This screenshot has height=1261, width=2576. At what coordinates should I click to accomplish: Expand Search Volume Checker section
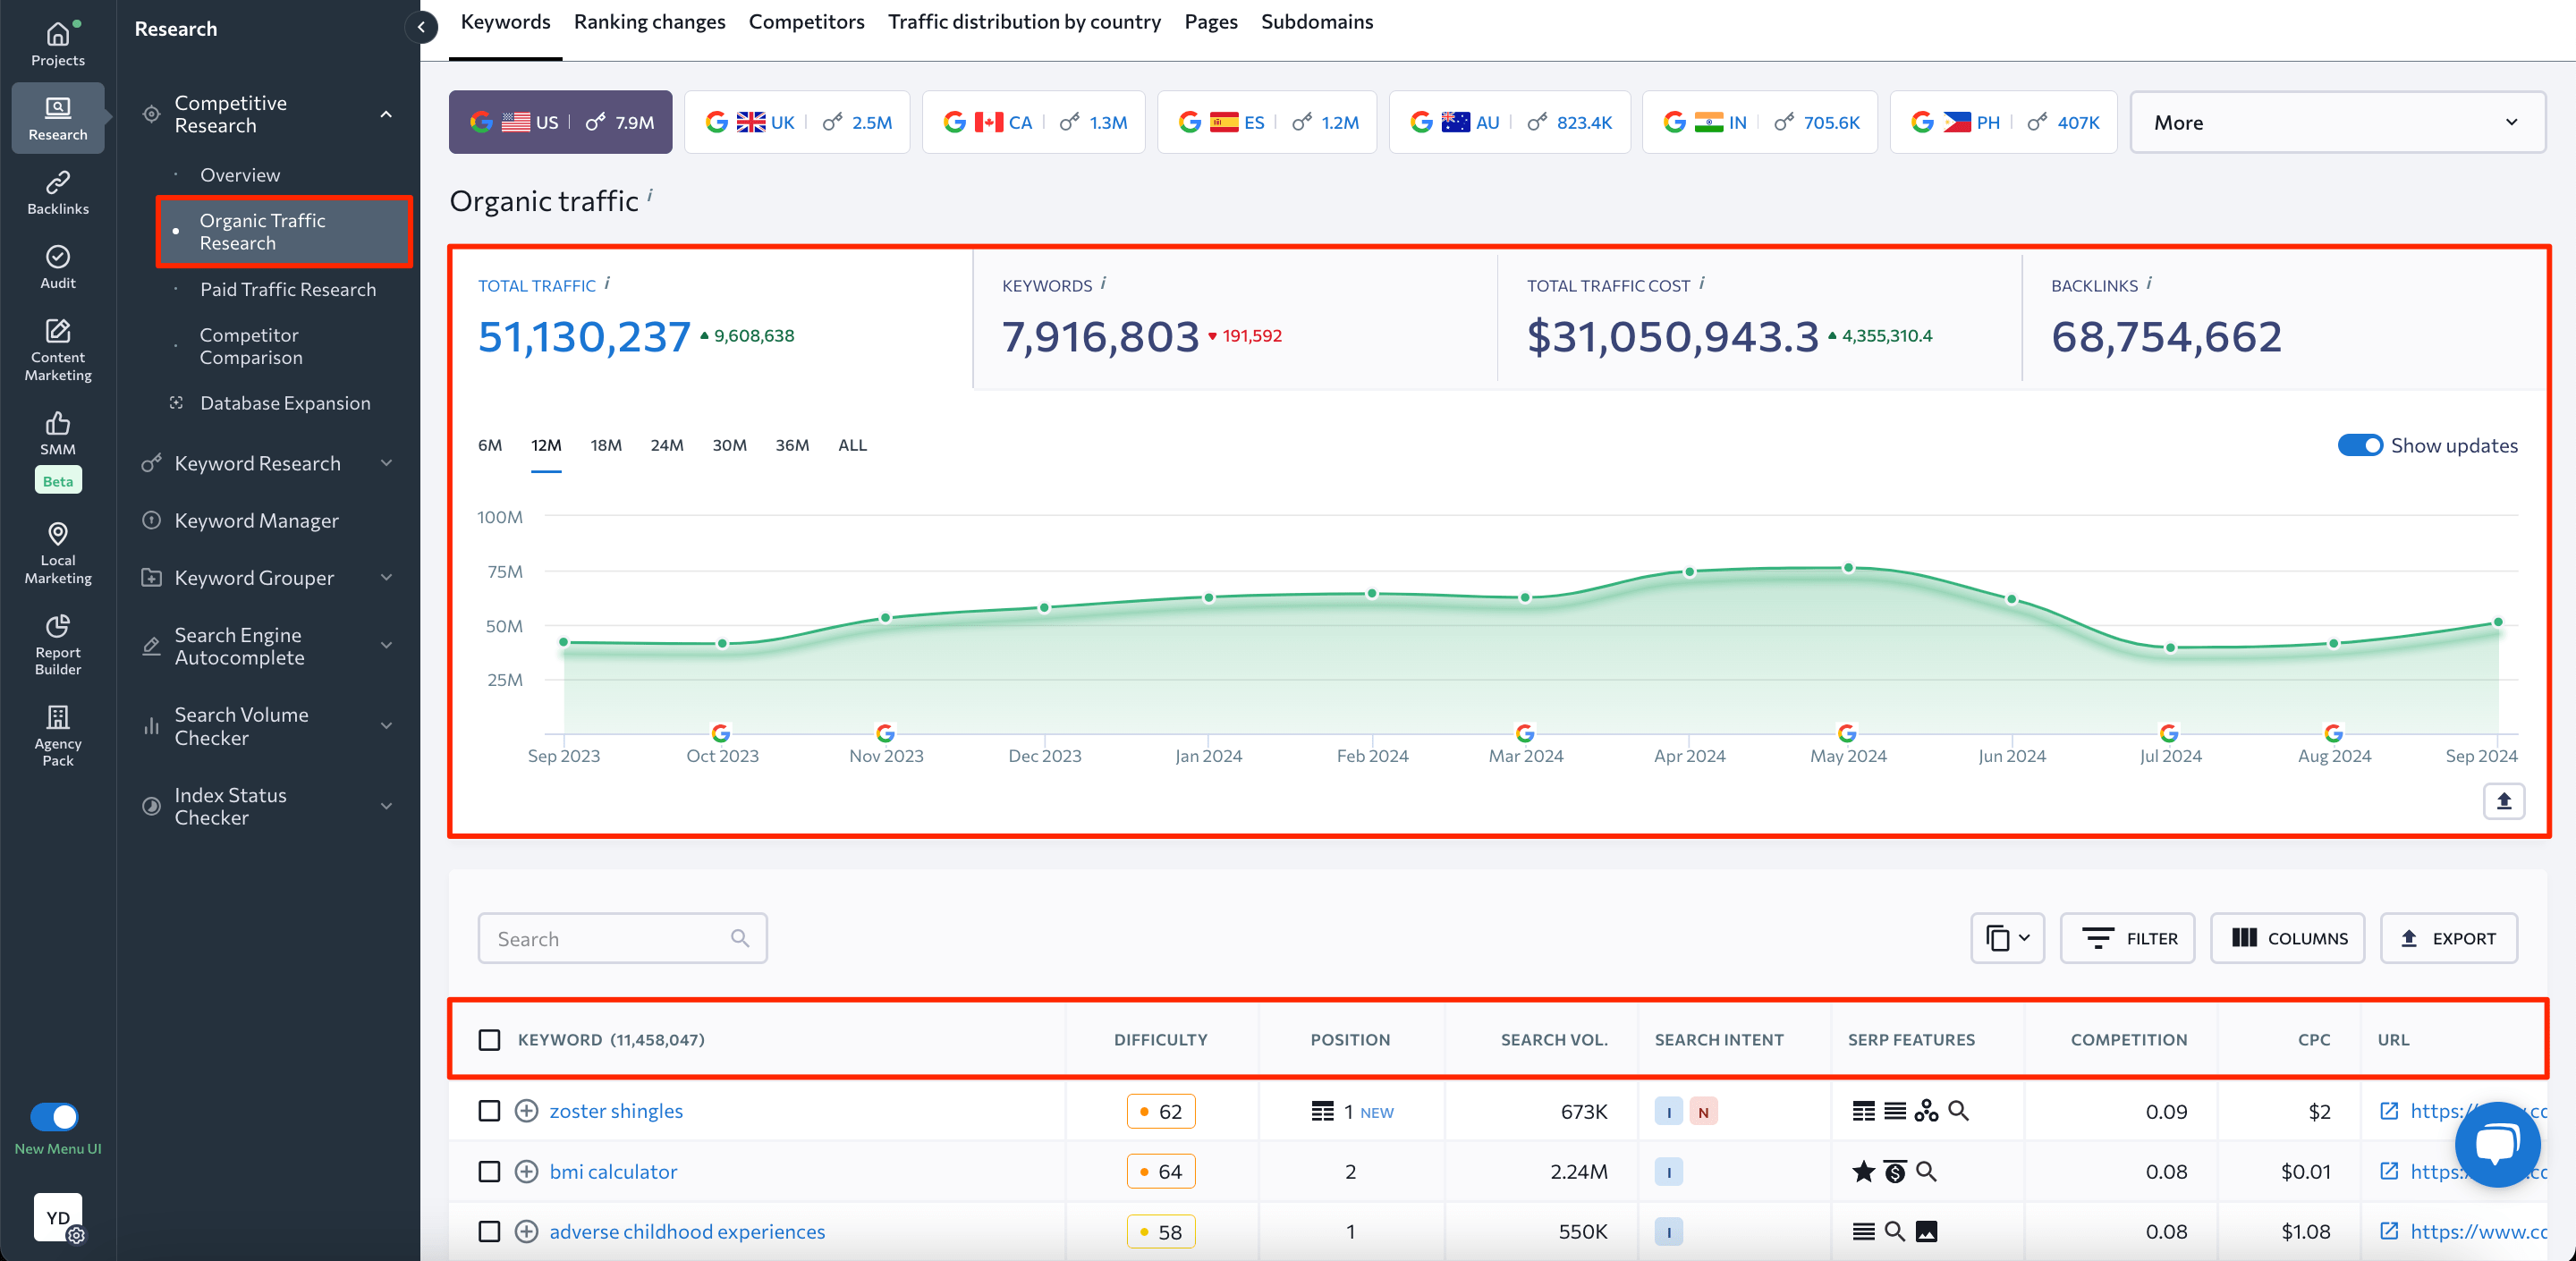tap(386, 726)
